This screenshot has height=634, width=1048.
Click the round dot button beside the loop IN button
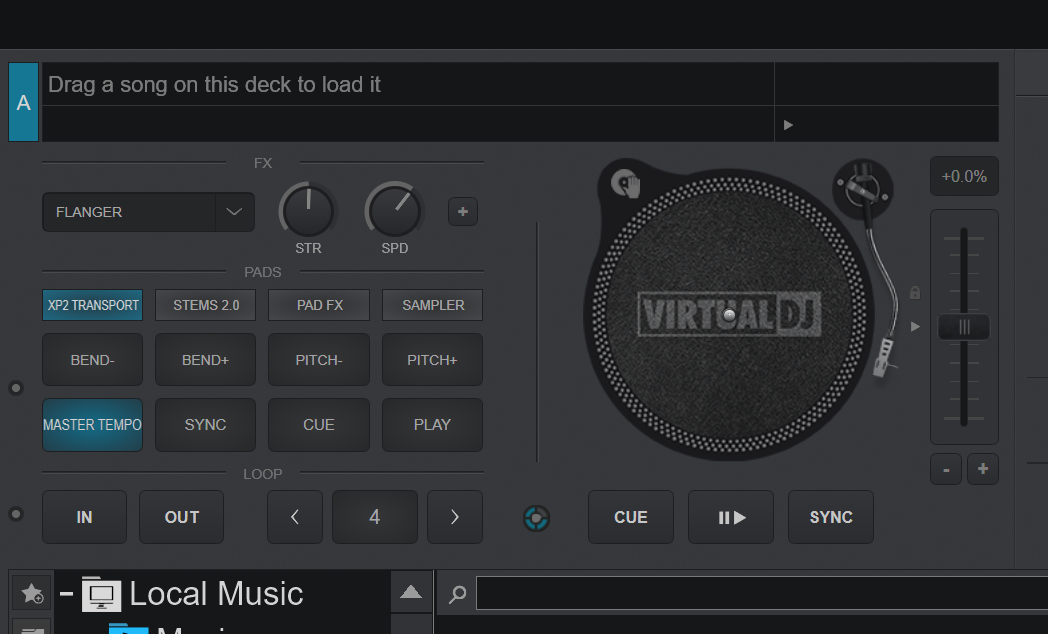tap(16, 514)
